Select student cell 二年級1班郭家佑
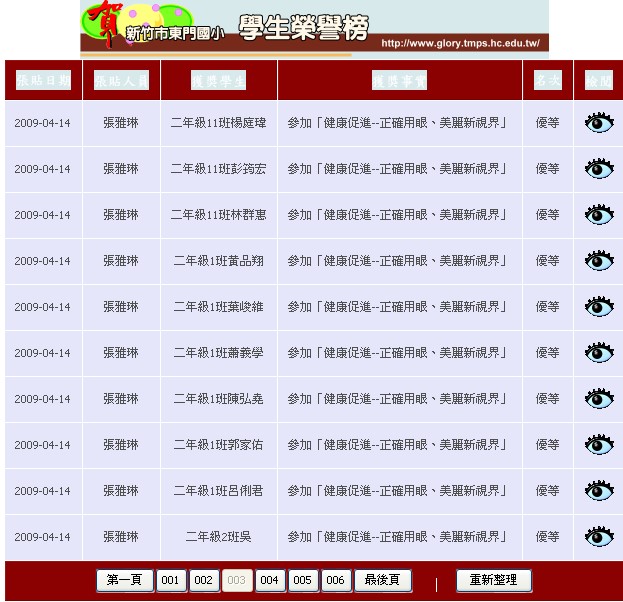This screenshot has height=602, width=623. coord(218,445)
